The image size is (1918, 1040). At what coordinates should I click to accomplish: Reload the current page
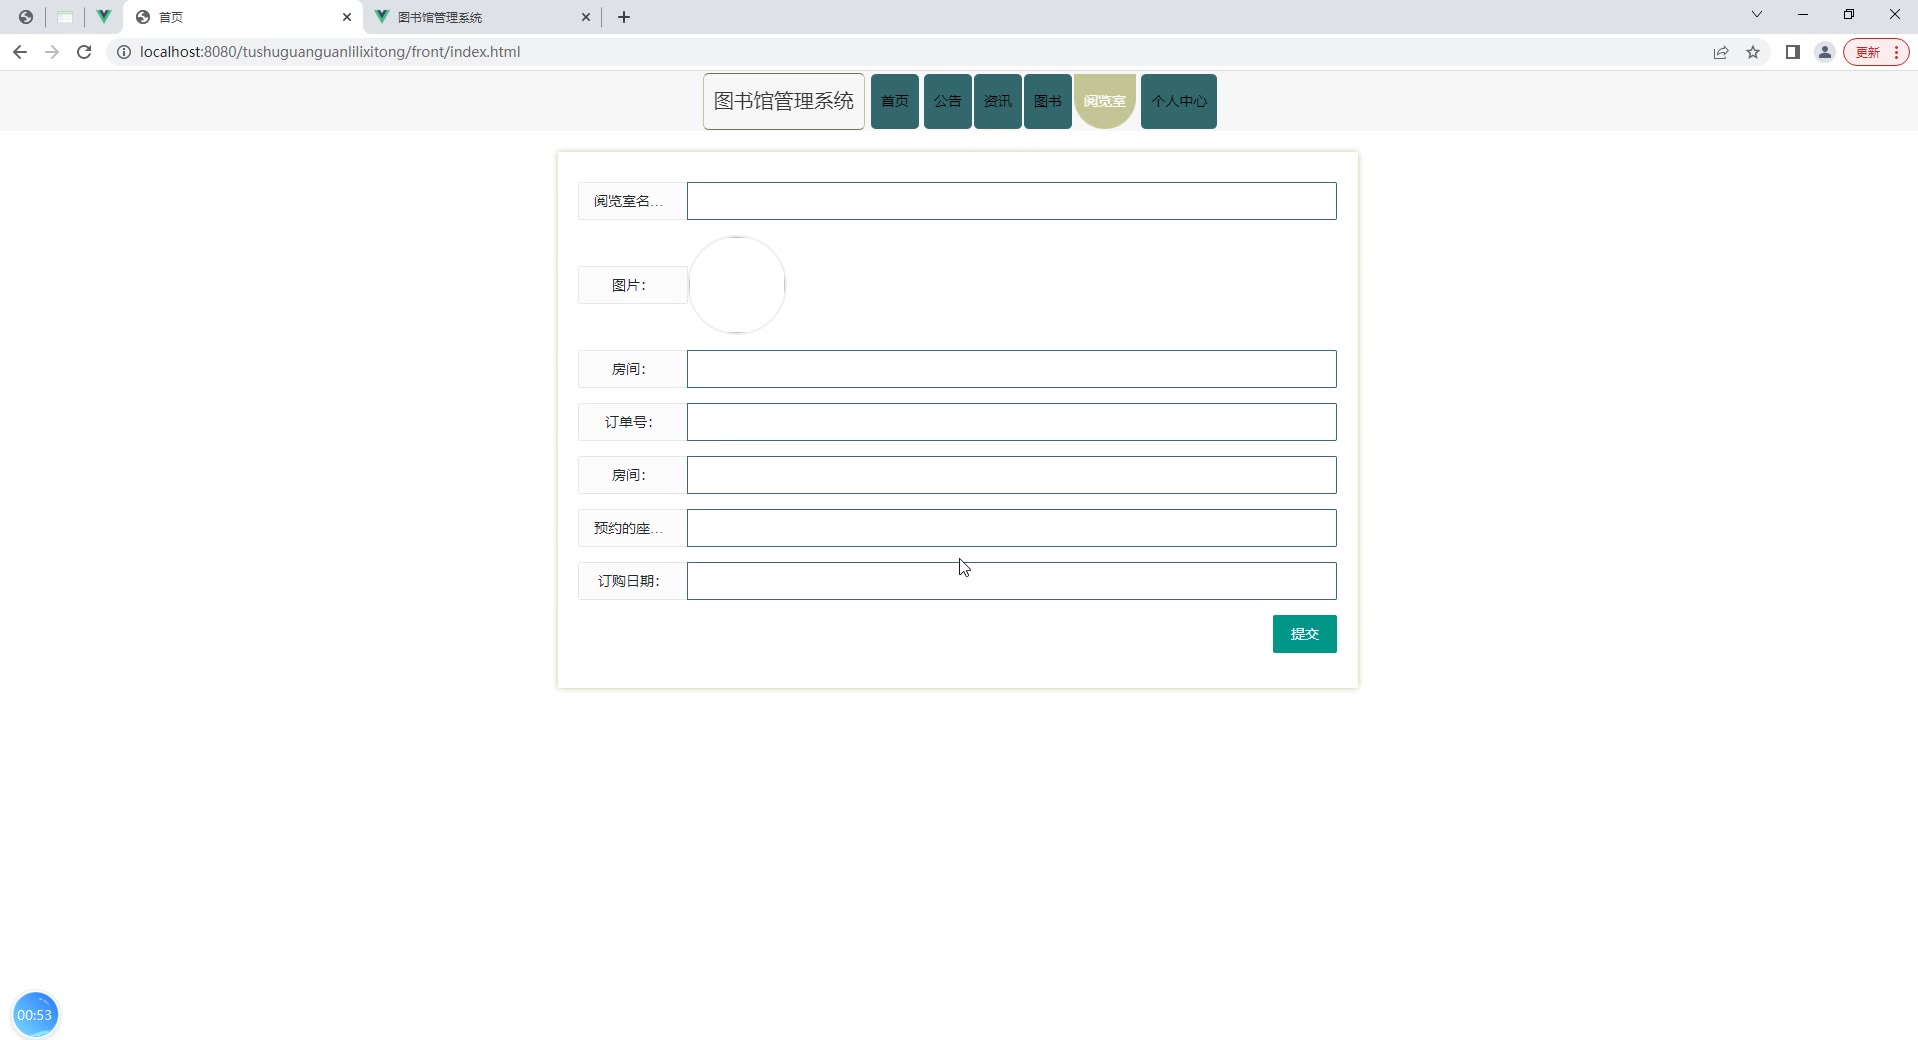point(84,52)
